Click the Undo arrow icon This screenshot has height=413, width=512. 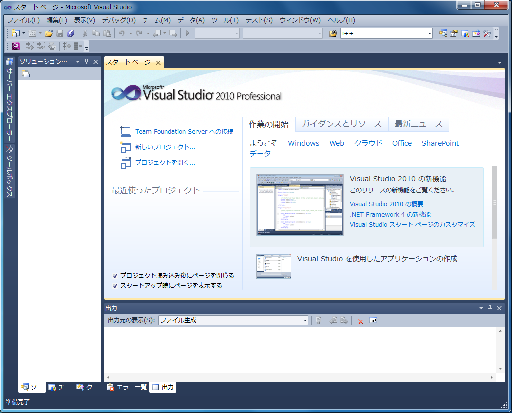(122, 33)
